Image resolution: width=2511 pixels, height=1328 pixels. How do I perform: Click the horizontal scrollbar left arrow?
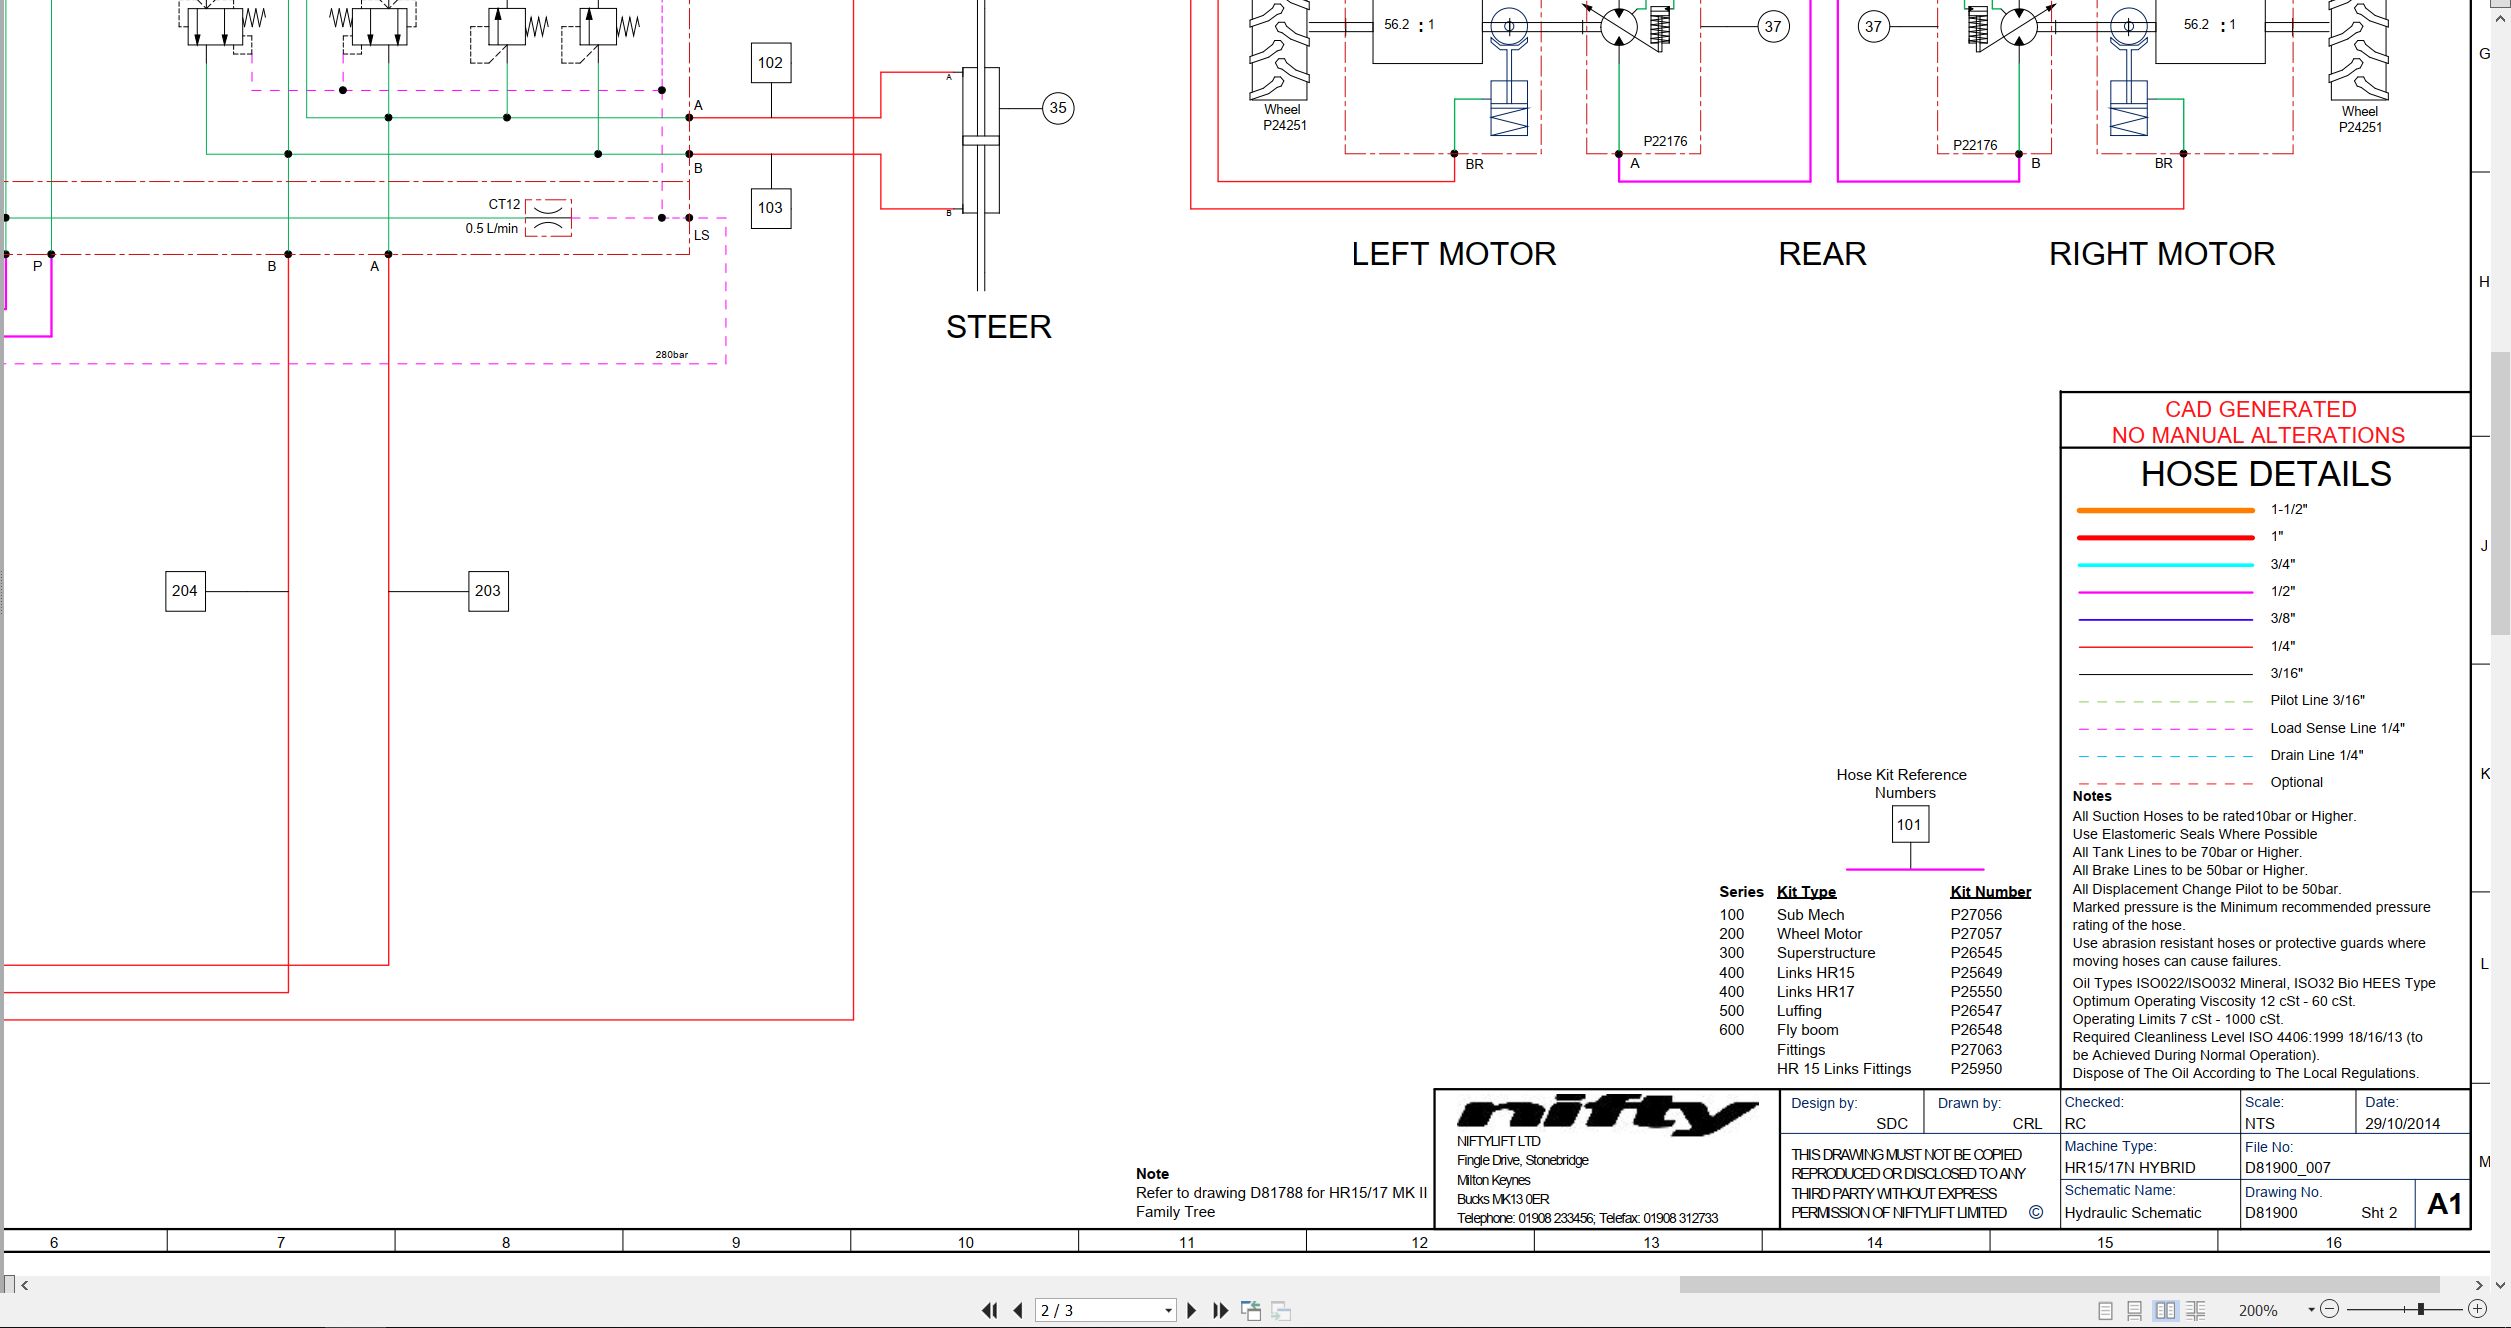[24, 1285]
